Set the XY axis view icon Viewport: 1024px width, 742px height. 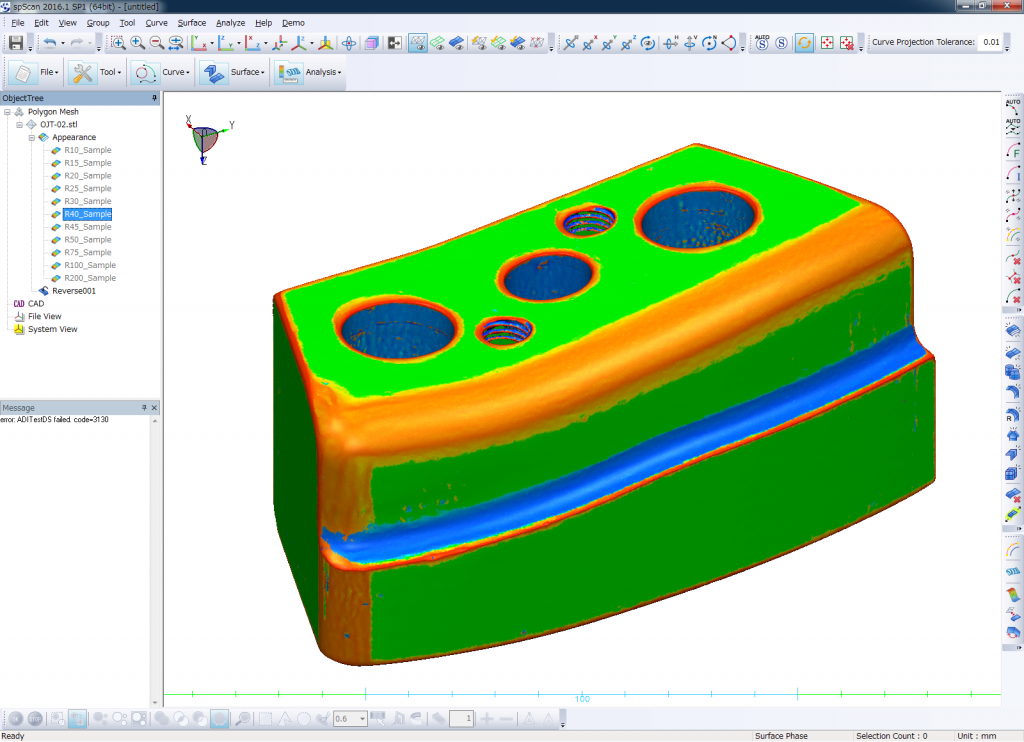pos(199,43)
